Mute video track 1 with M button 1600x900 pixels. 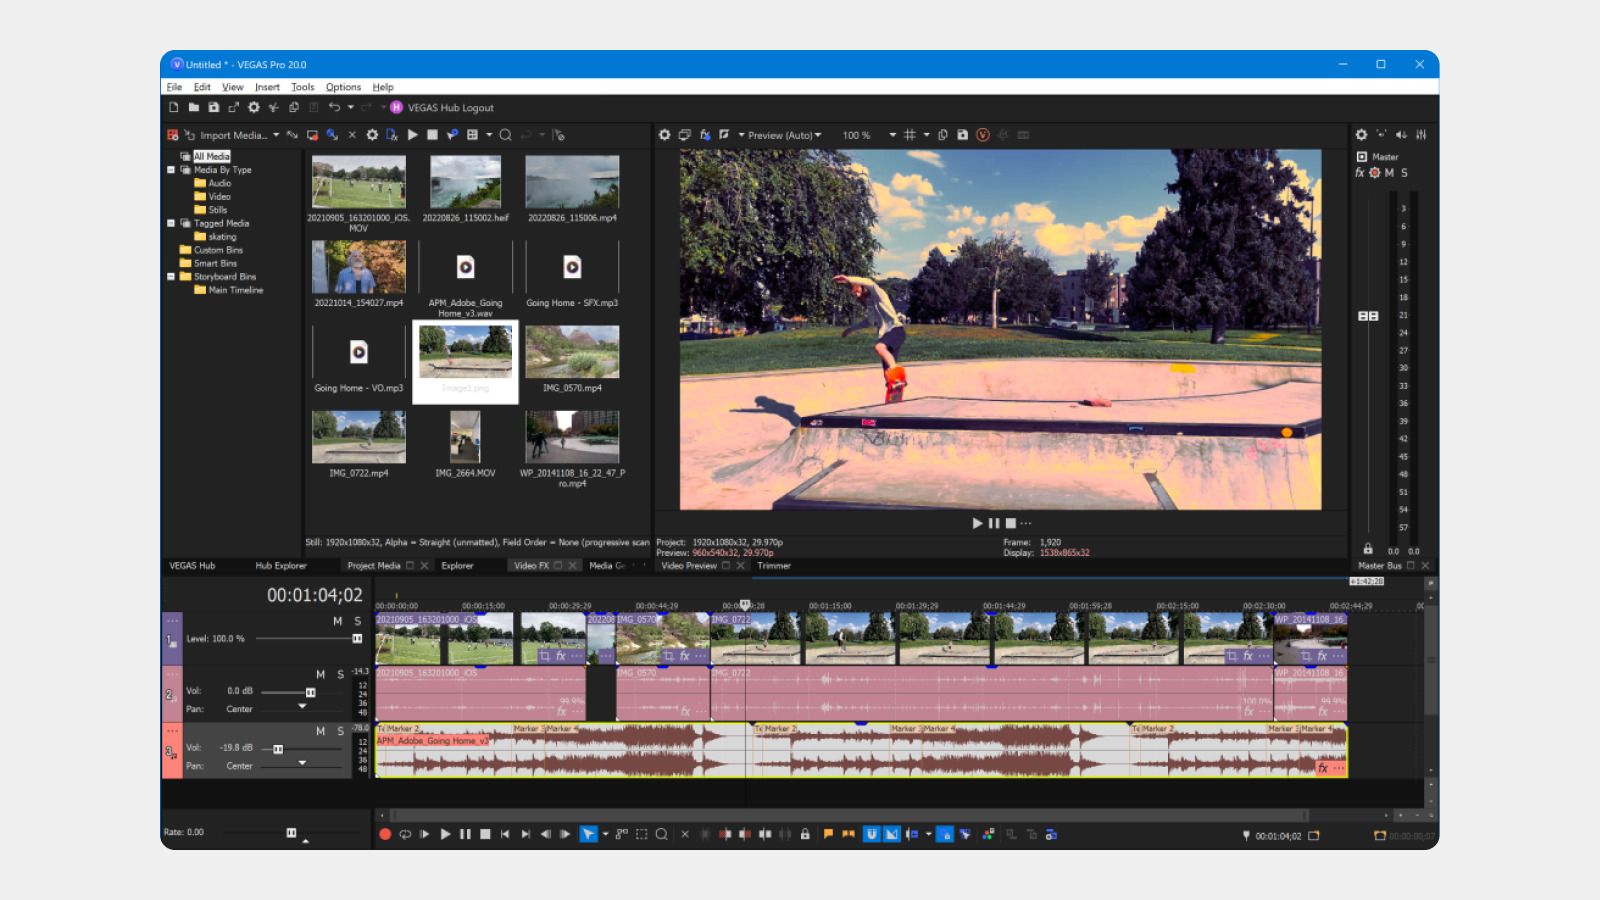(338, 621)
